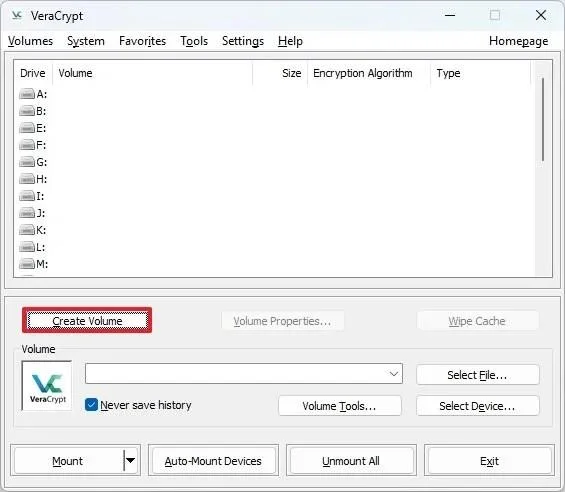Click the Select File... button
565x492 pixels.
[477, 375]
